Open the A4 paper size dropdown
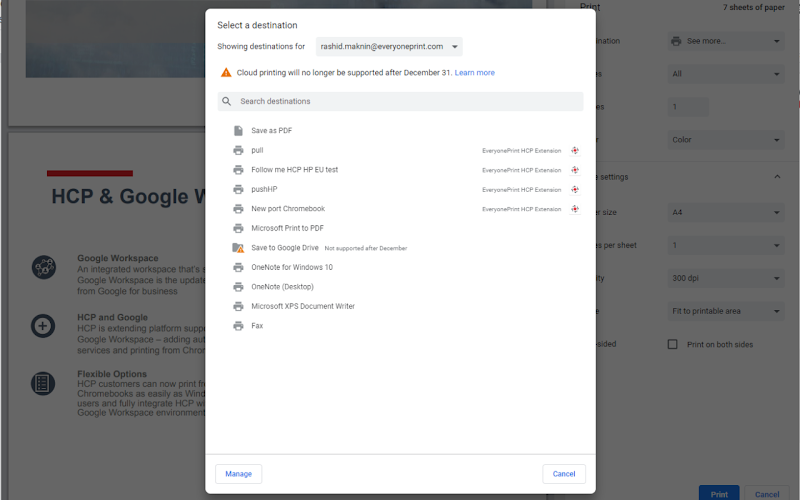 726,212
